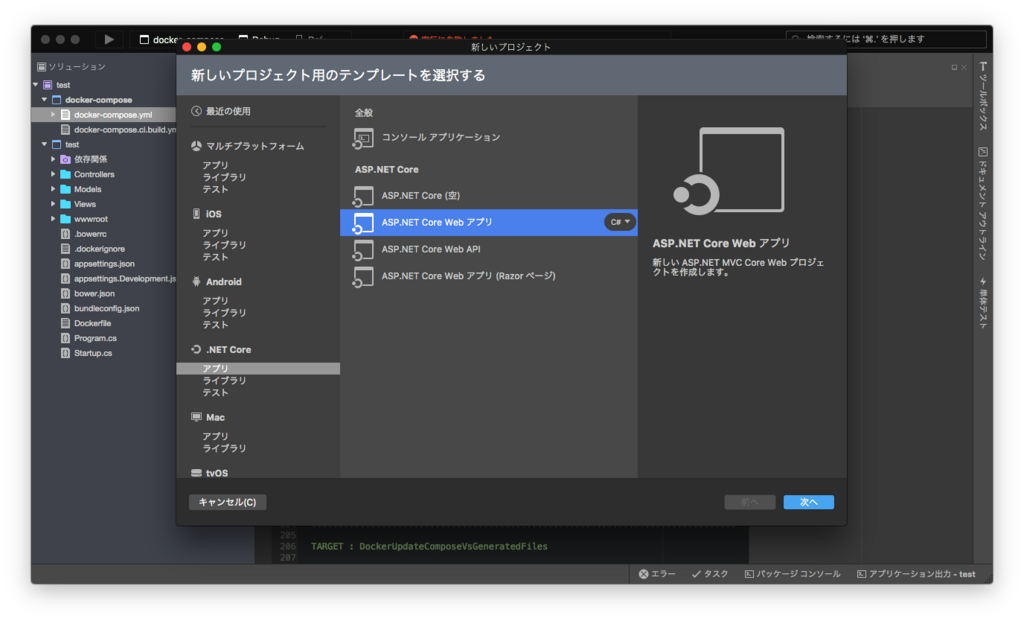Select ライブラリ under Mac
The height and width of the screenshot is (621, 1024).
224,449
